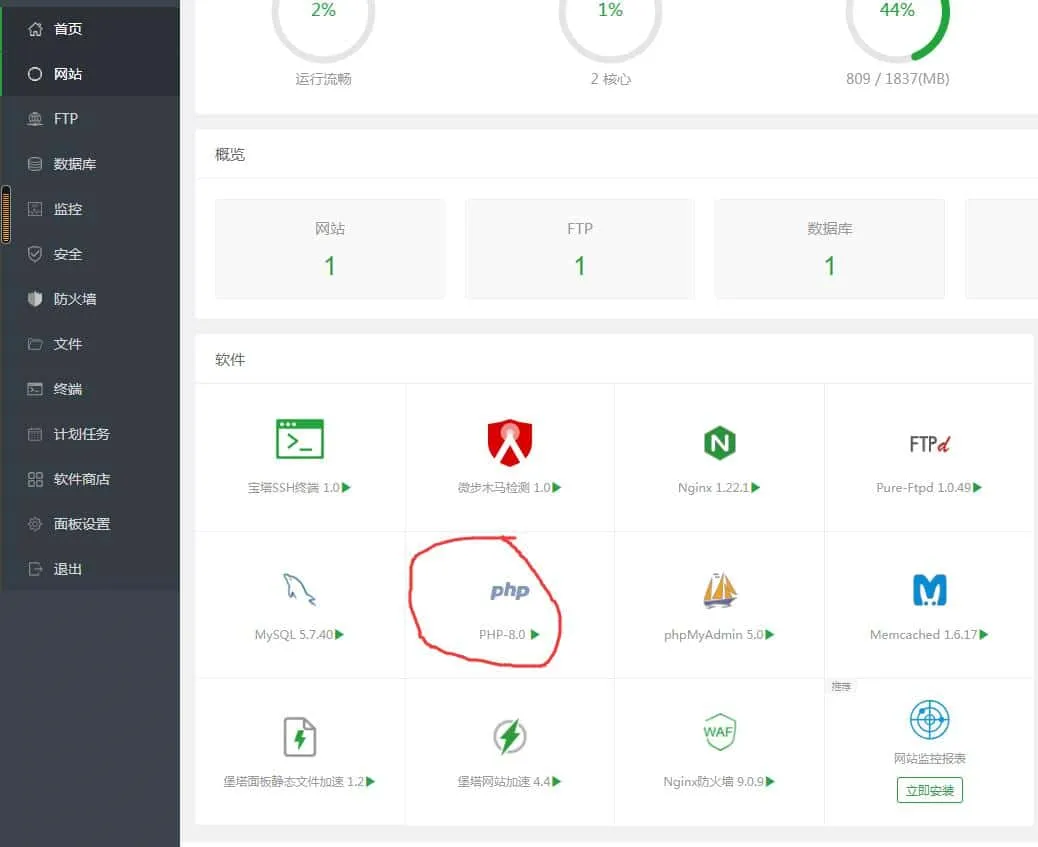Click the gear icon beside 面板设置
Viewport: 1038px width, 847px height.
click(x=35, y=524)
